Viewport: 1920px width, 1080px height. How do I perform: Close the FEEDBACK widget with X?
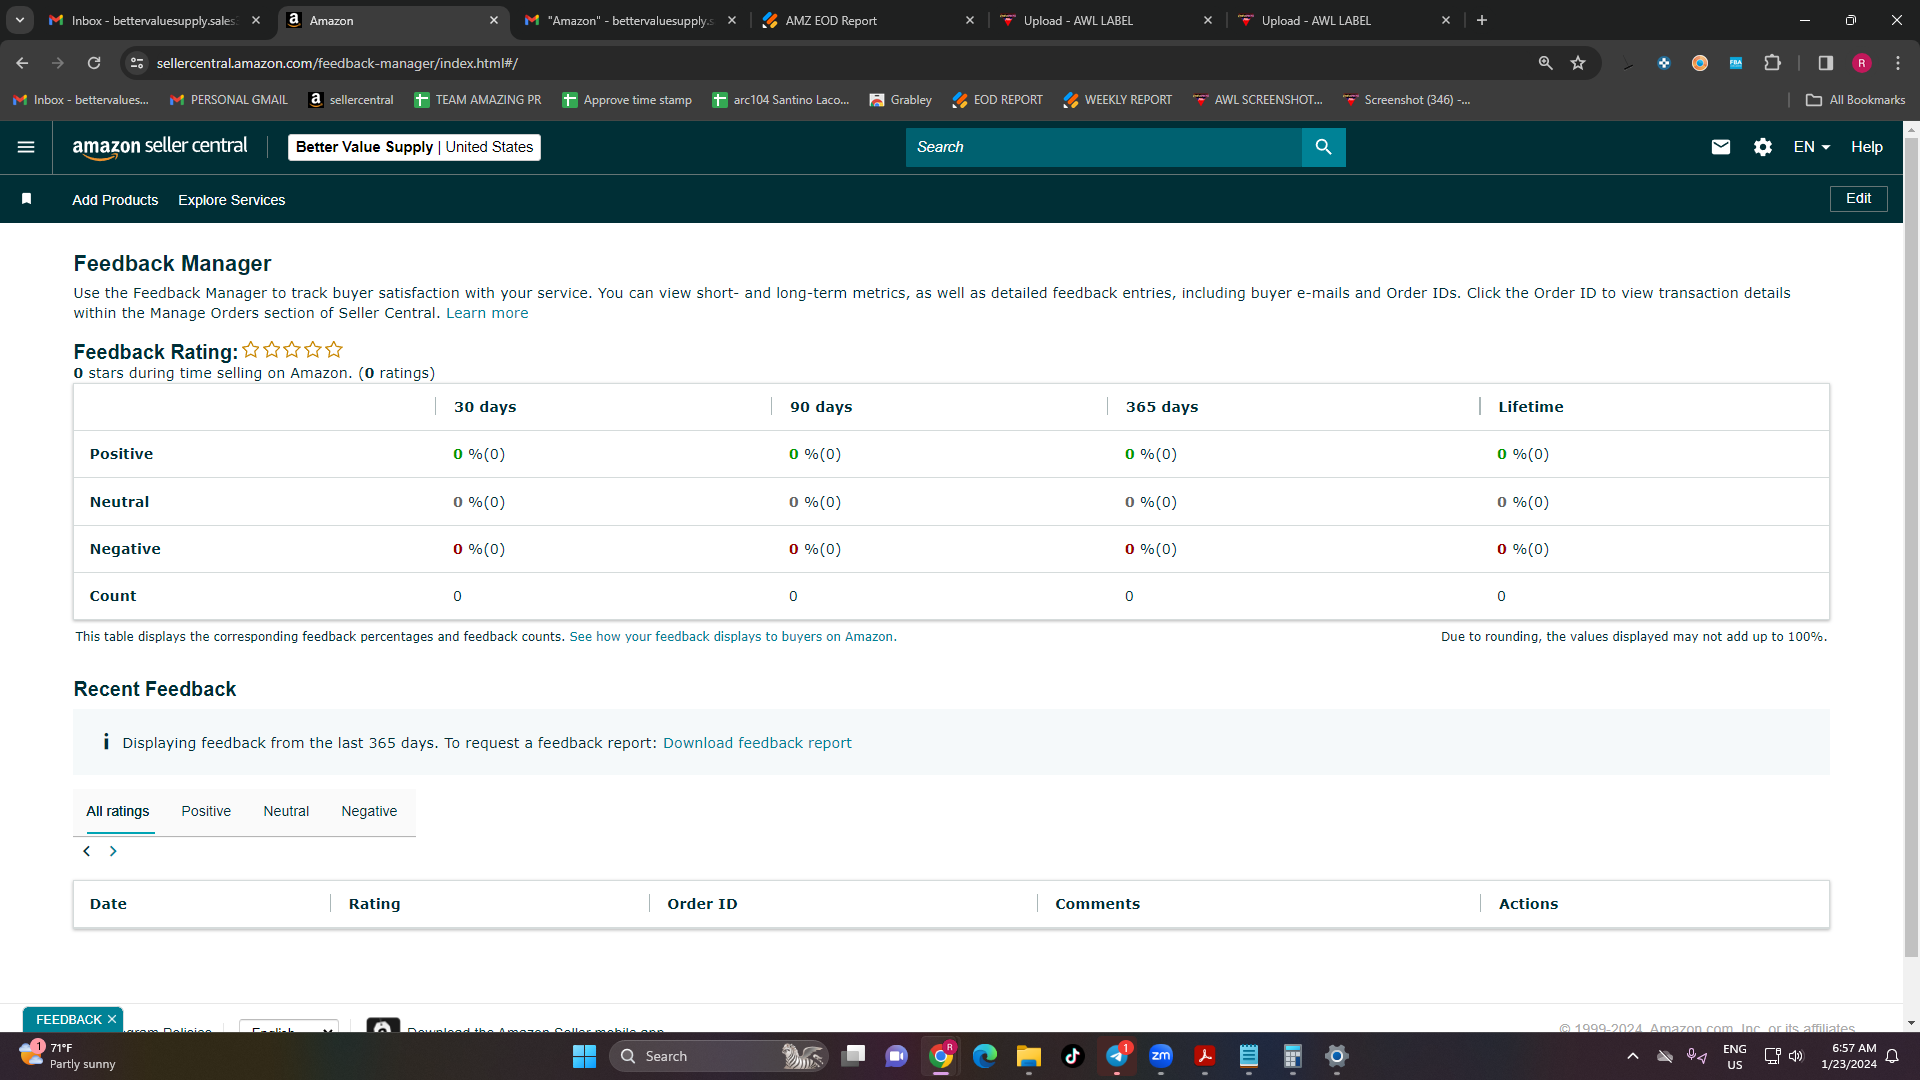[112, 1019]
